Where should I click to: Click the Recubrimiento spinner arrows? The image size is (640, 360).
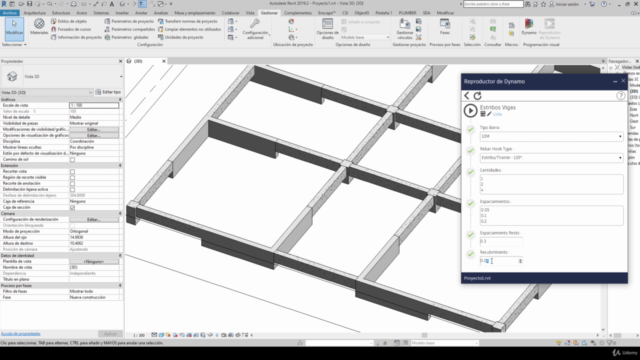tap(520, 261)
